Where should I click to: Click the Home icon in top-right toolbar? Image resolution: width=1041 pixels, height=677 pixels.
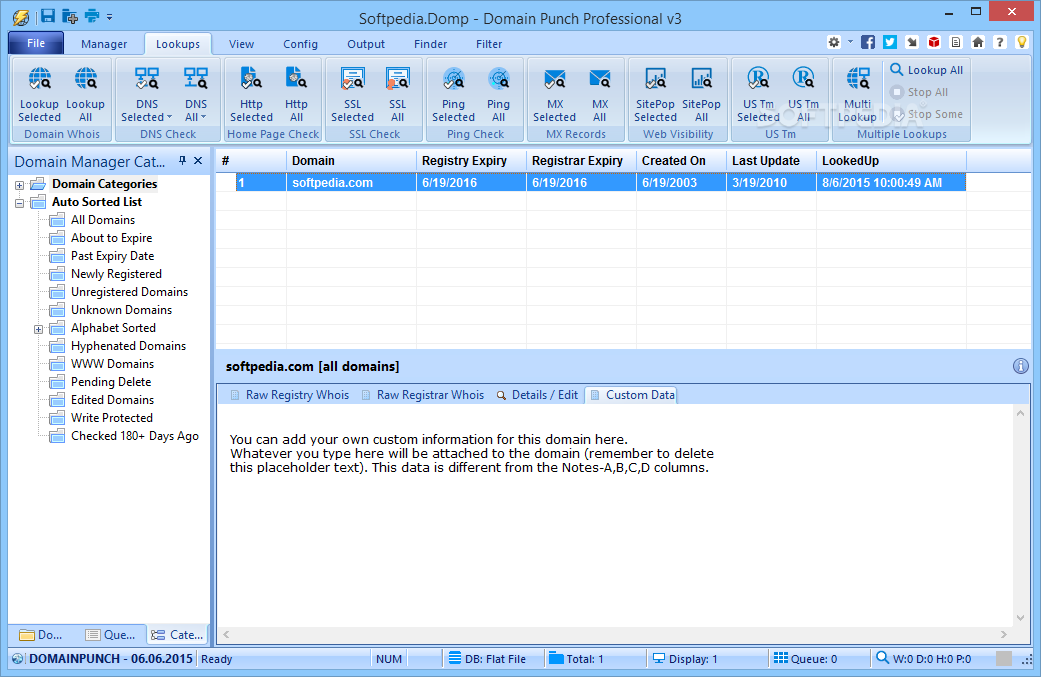coord(978,42)
